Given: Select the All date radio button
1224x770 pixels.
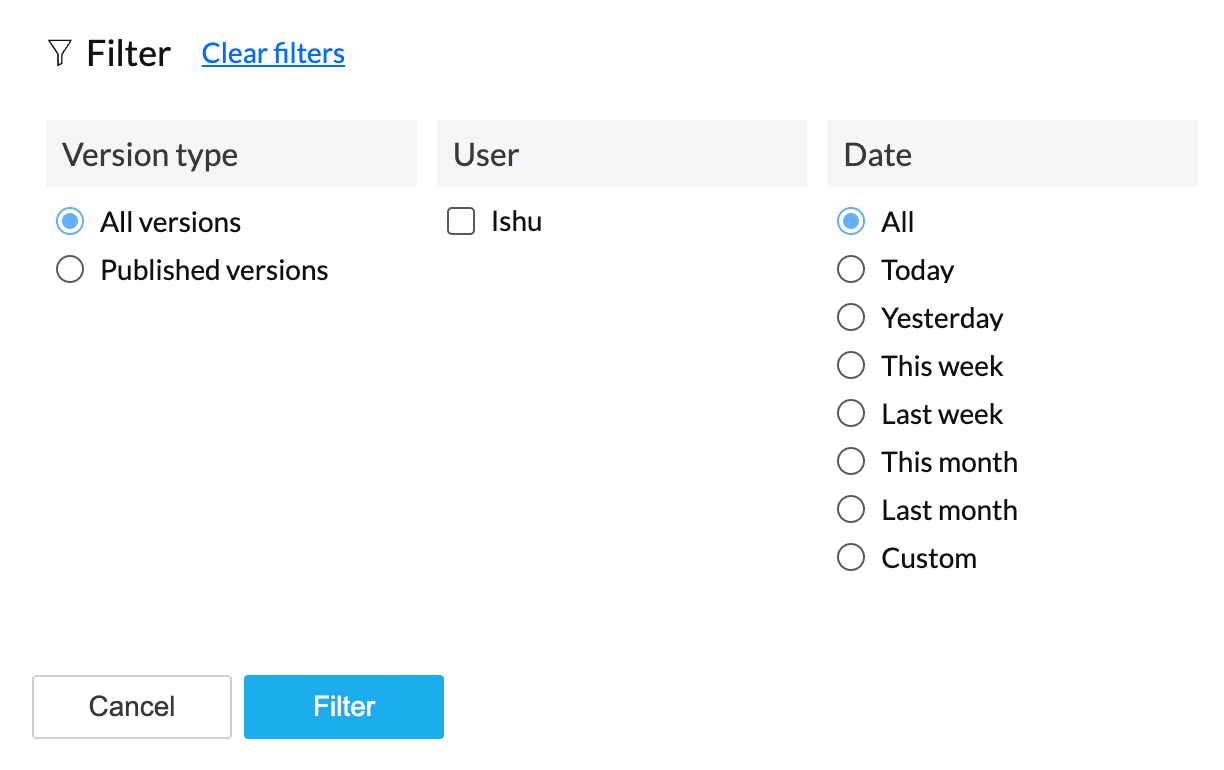Looking at the screenshot, I should 851,222.
